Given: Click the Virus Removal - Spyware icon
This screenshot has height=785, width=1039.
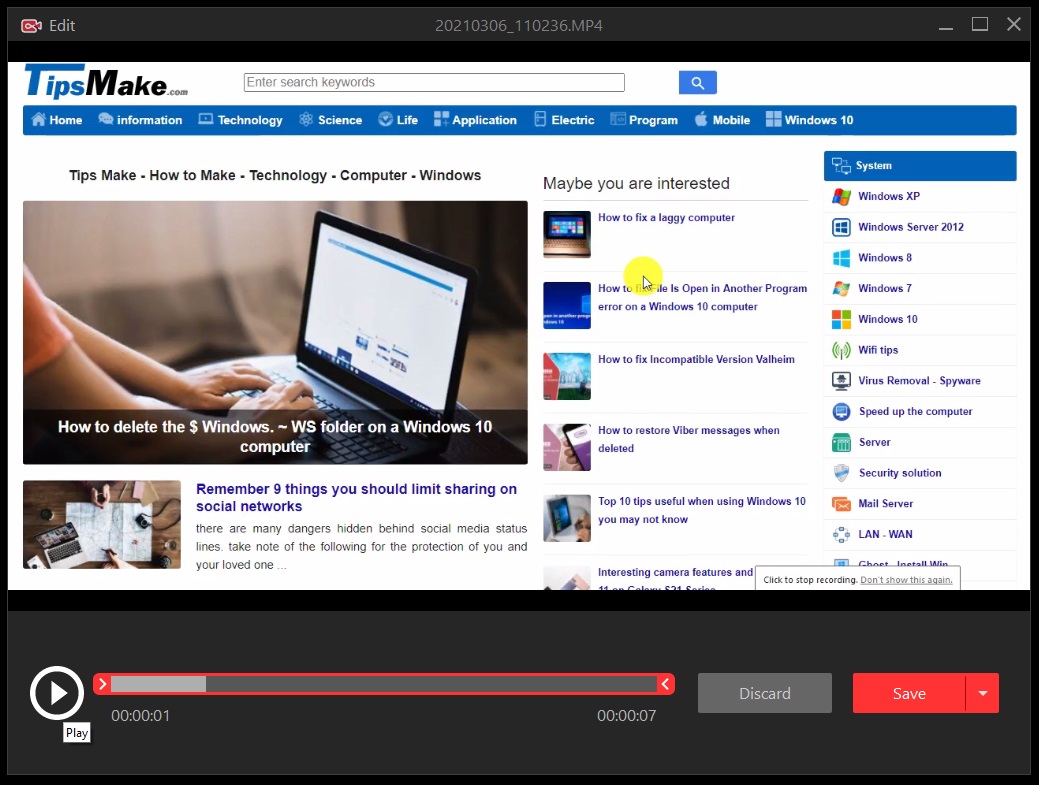Looking at the screenshot, I should (841, 381).
